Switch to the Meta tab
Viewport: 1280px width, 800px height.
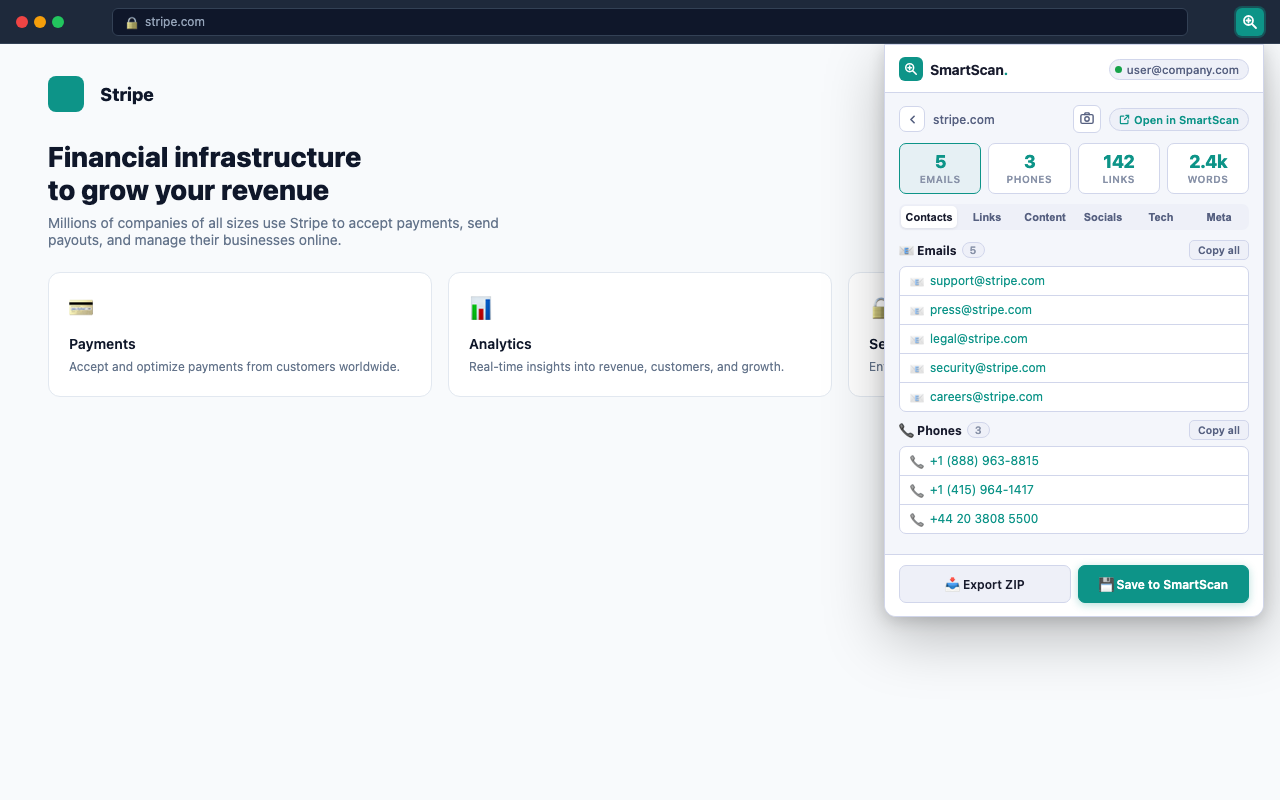tap(1219, 217)
